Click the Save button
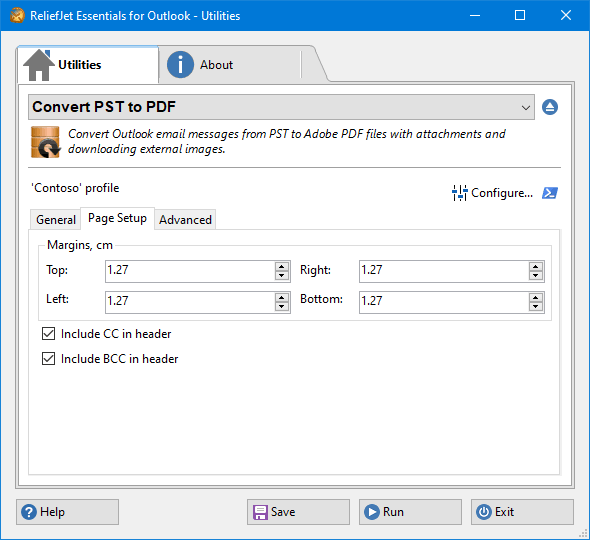 point(298,512)
